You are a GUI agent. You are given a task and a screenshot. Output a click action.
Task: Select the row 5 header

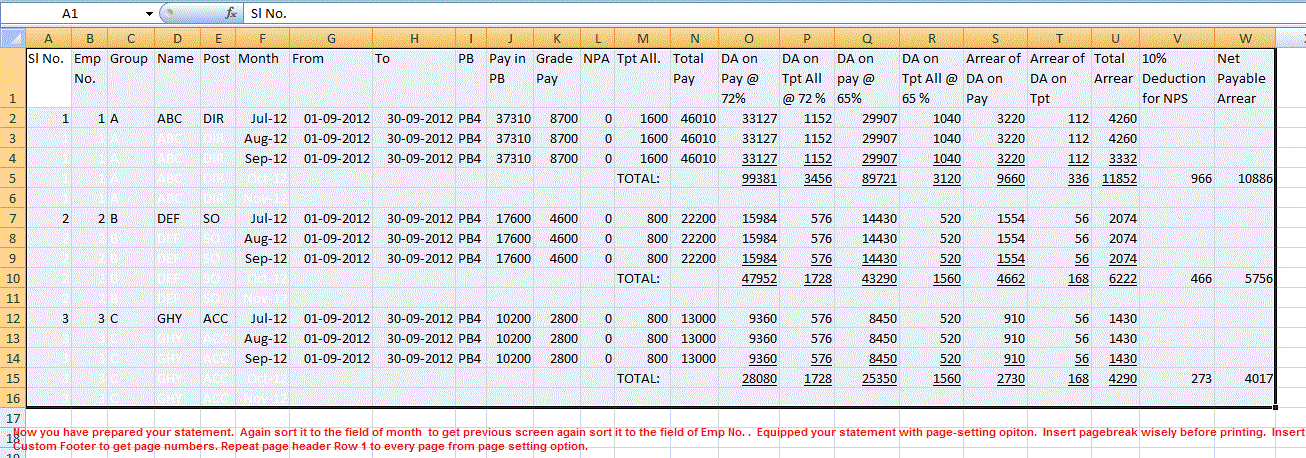tap(12, 178)
